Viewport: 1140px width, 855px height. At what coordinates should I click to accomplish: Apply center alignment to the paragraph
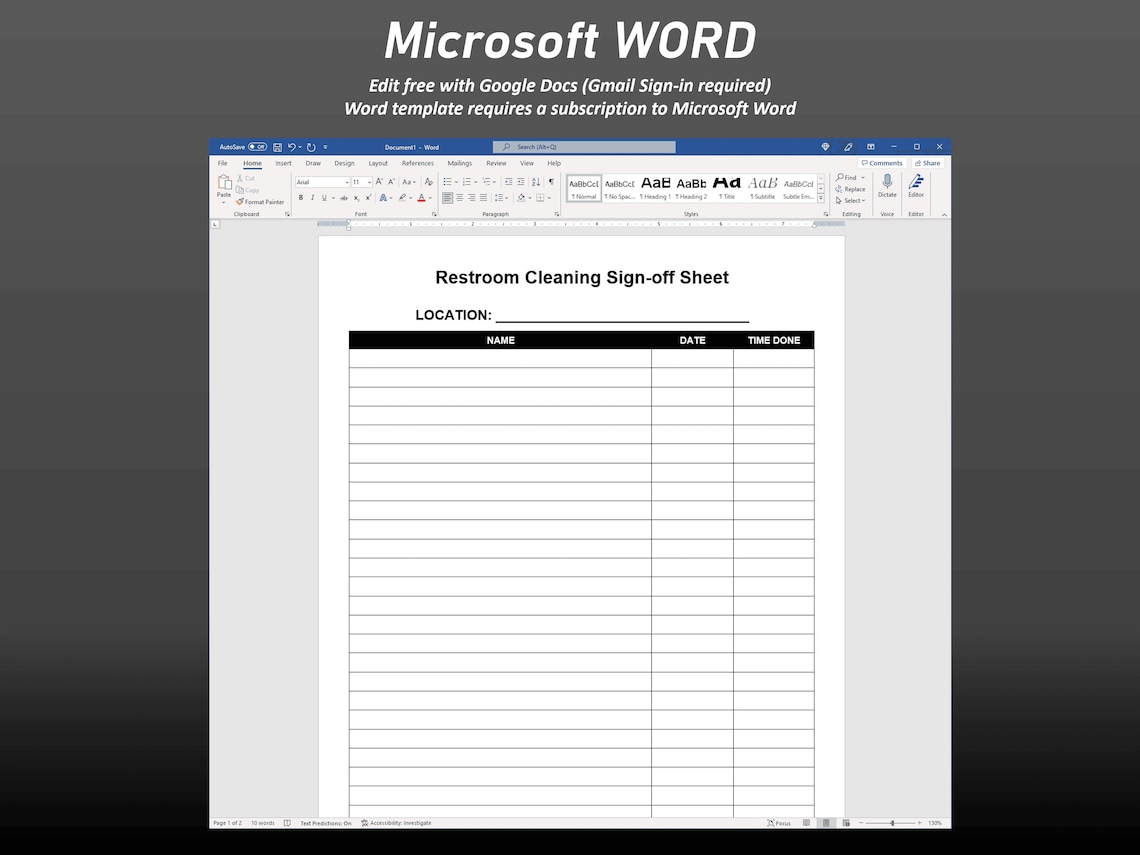click(460, 197)
